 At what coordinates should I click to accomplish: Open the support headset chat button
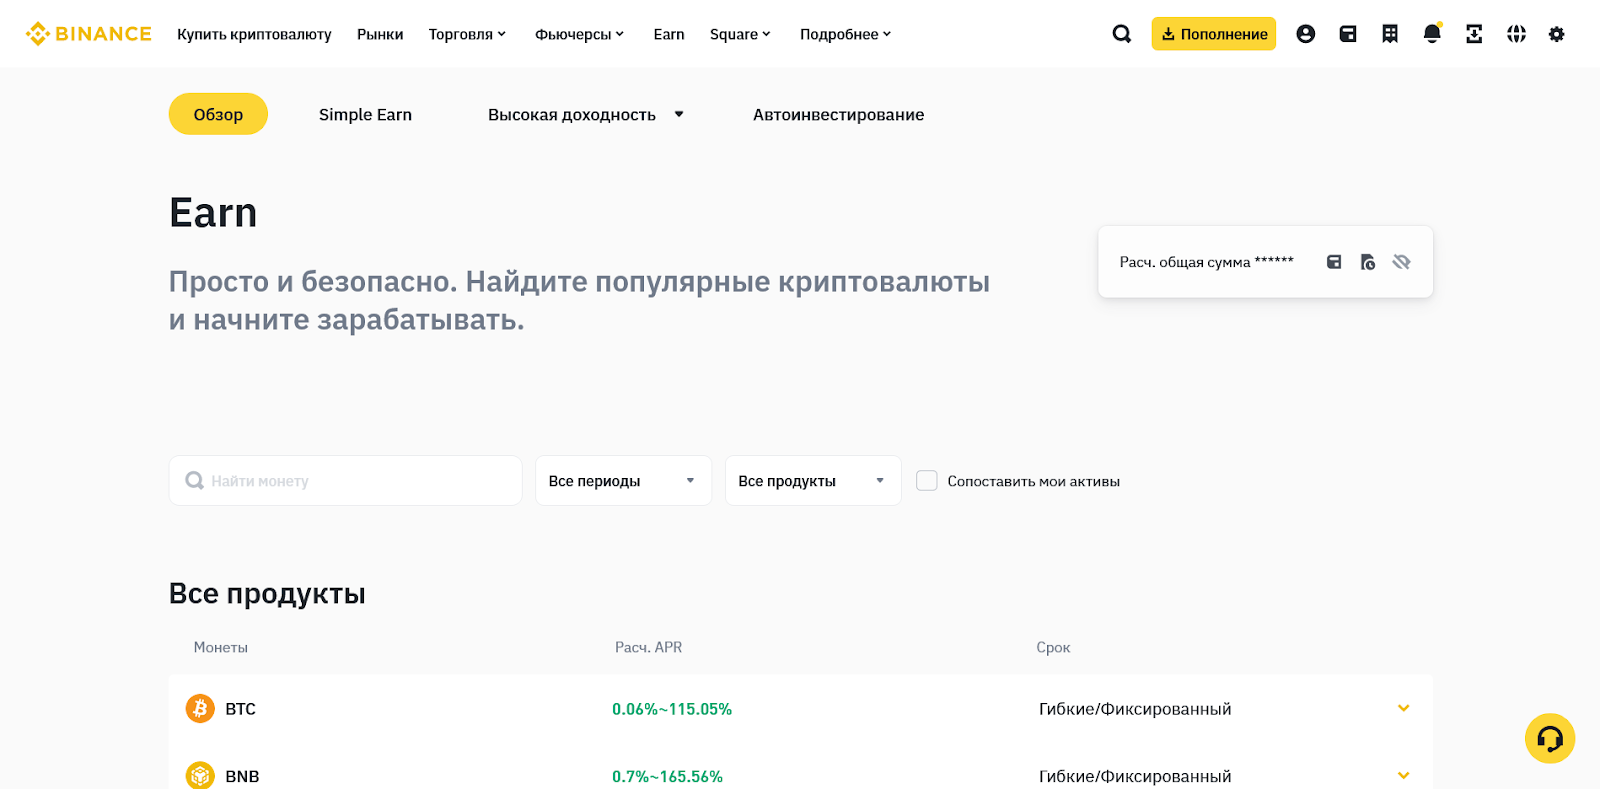click(1550, 738)
